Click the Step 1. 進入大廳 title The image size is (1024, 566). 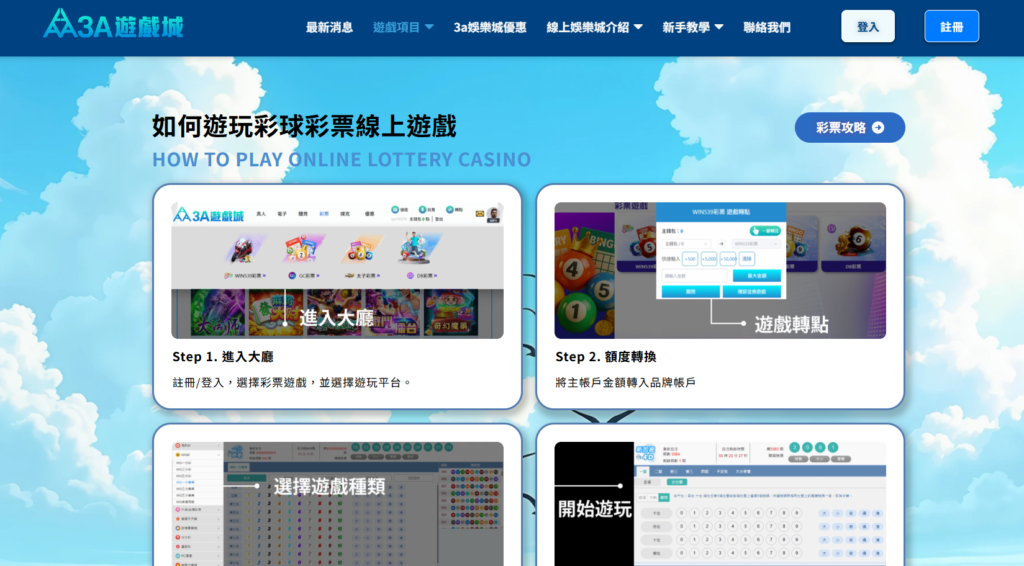(223, 357)
